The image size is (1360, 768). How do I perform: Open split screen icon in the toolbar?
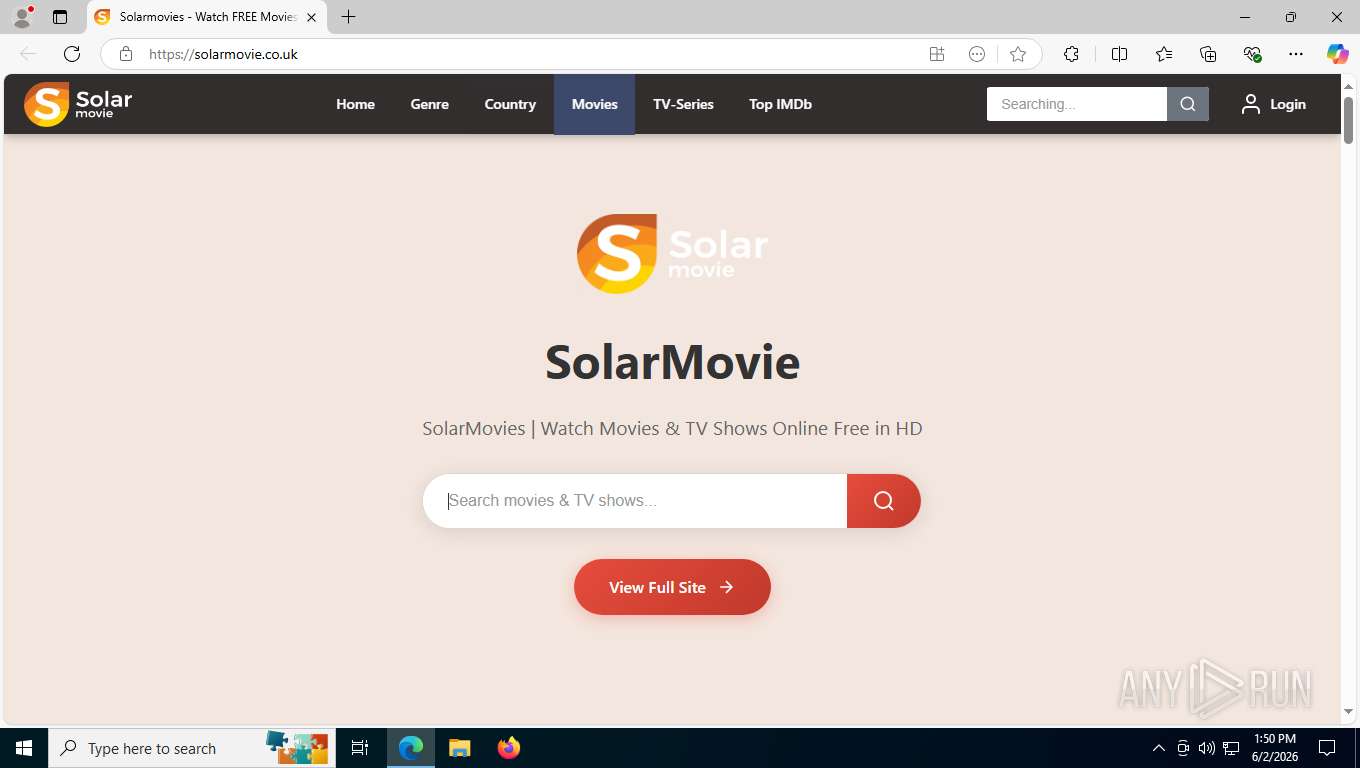click(1119, 54)
